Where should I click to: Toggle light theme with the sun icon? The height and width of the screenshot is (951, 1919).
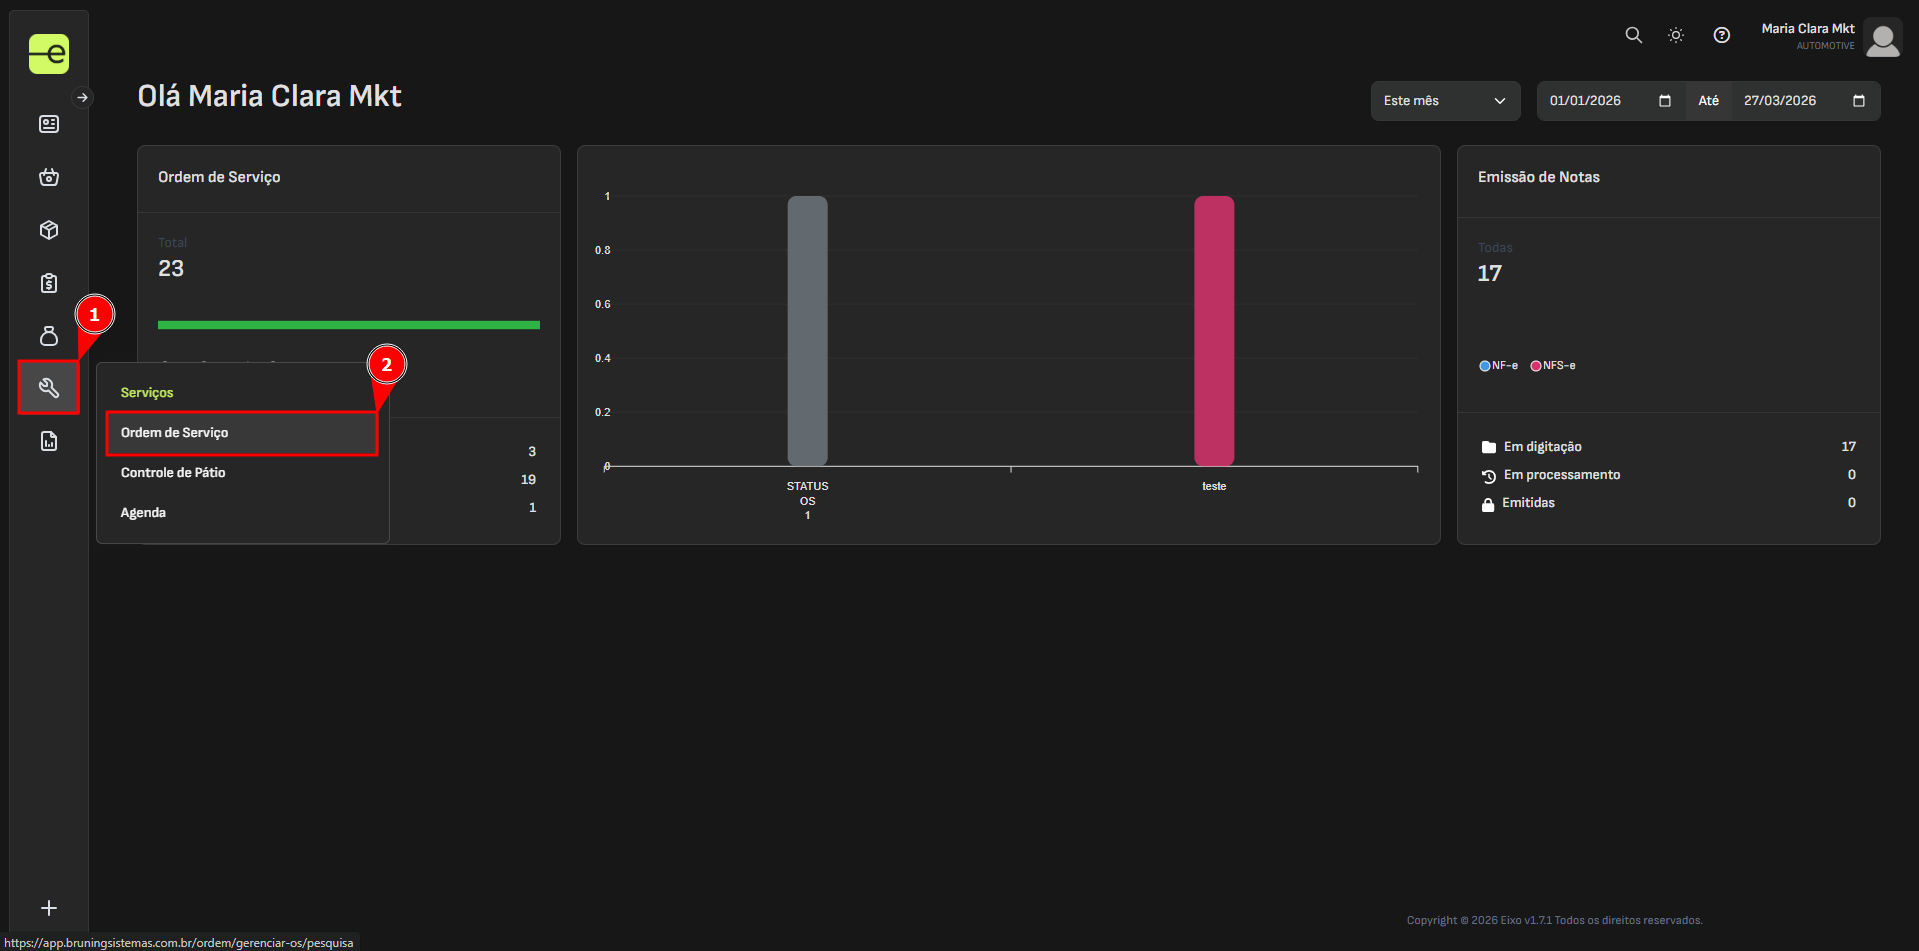[1676, 35]
